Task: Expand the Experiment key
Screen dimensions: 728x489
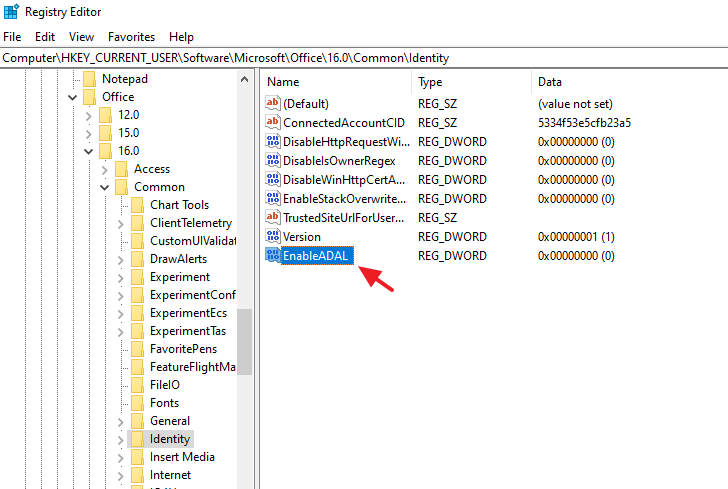Action: coord(121,278)
